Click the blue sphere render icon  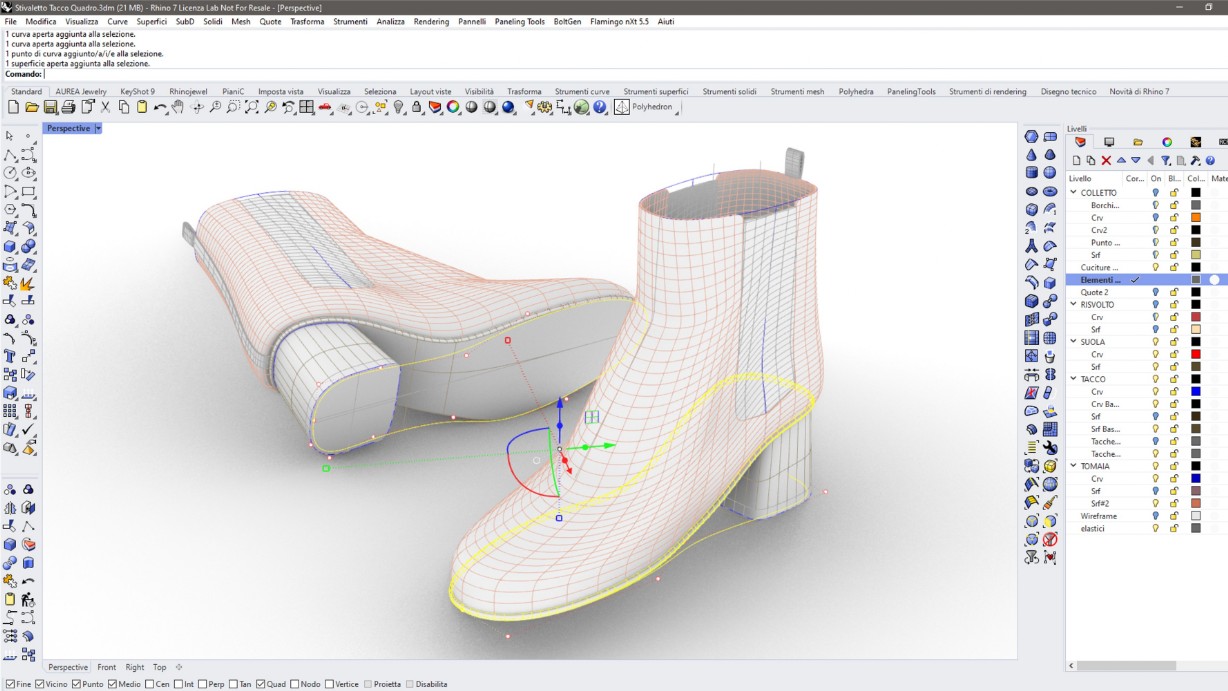(x=508, y=107)
